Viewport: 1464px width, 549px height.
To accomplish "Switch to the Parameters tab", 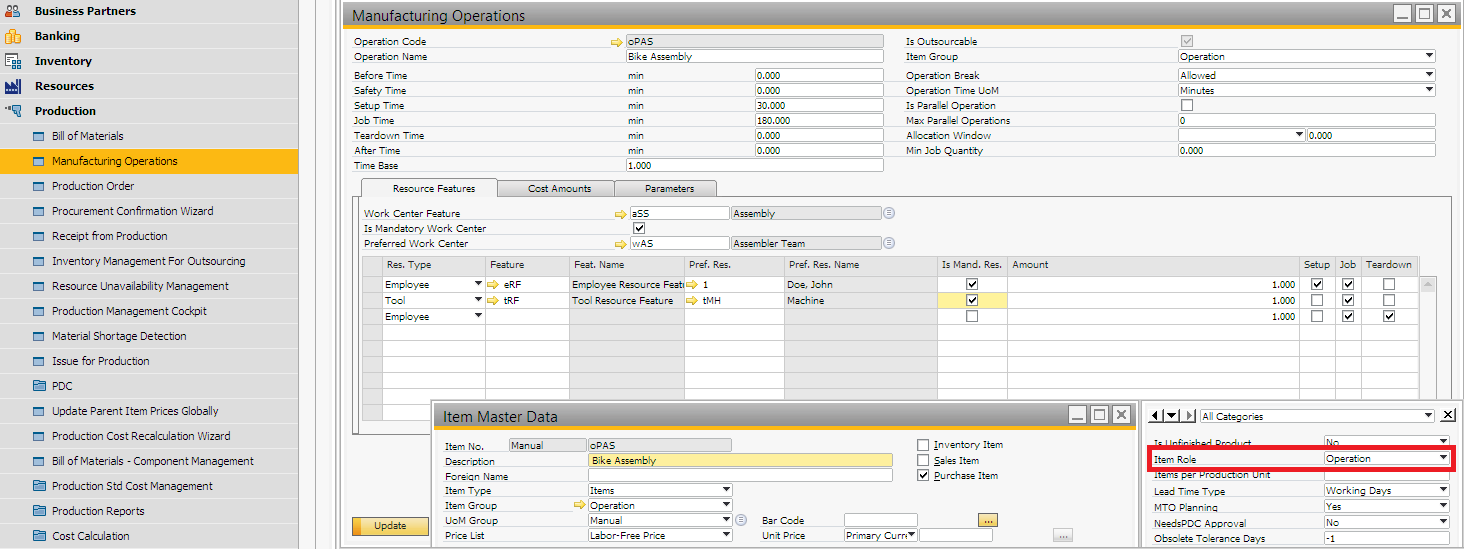I will tap(668, 188).
